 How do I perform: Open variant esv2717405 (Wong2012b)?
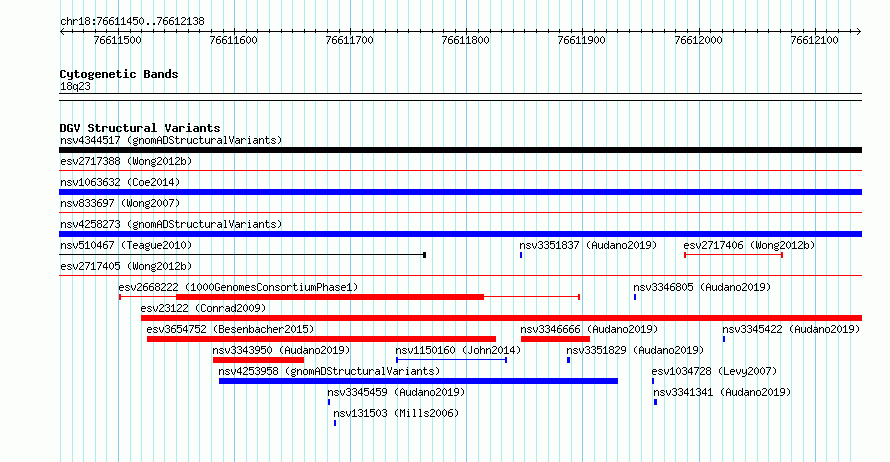point(126,266)
